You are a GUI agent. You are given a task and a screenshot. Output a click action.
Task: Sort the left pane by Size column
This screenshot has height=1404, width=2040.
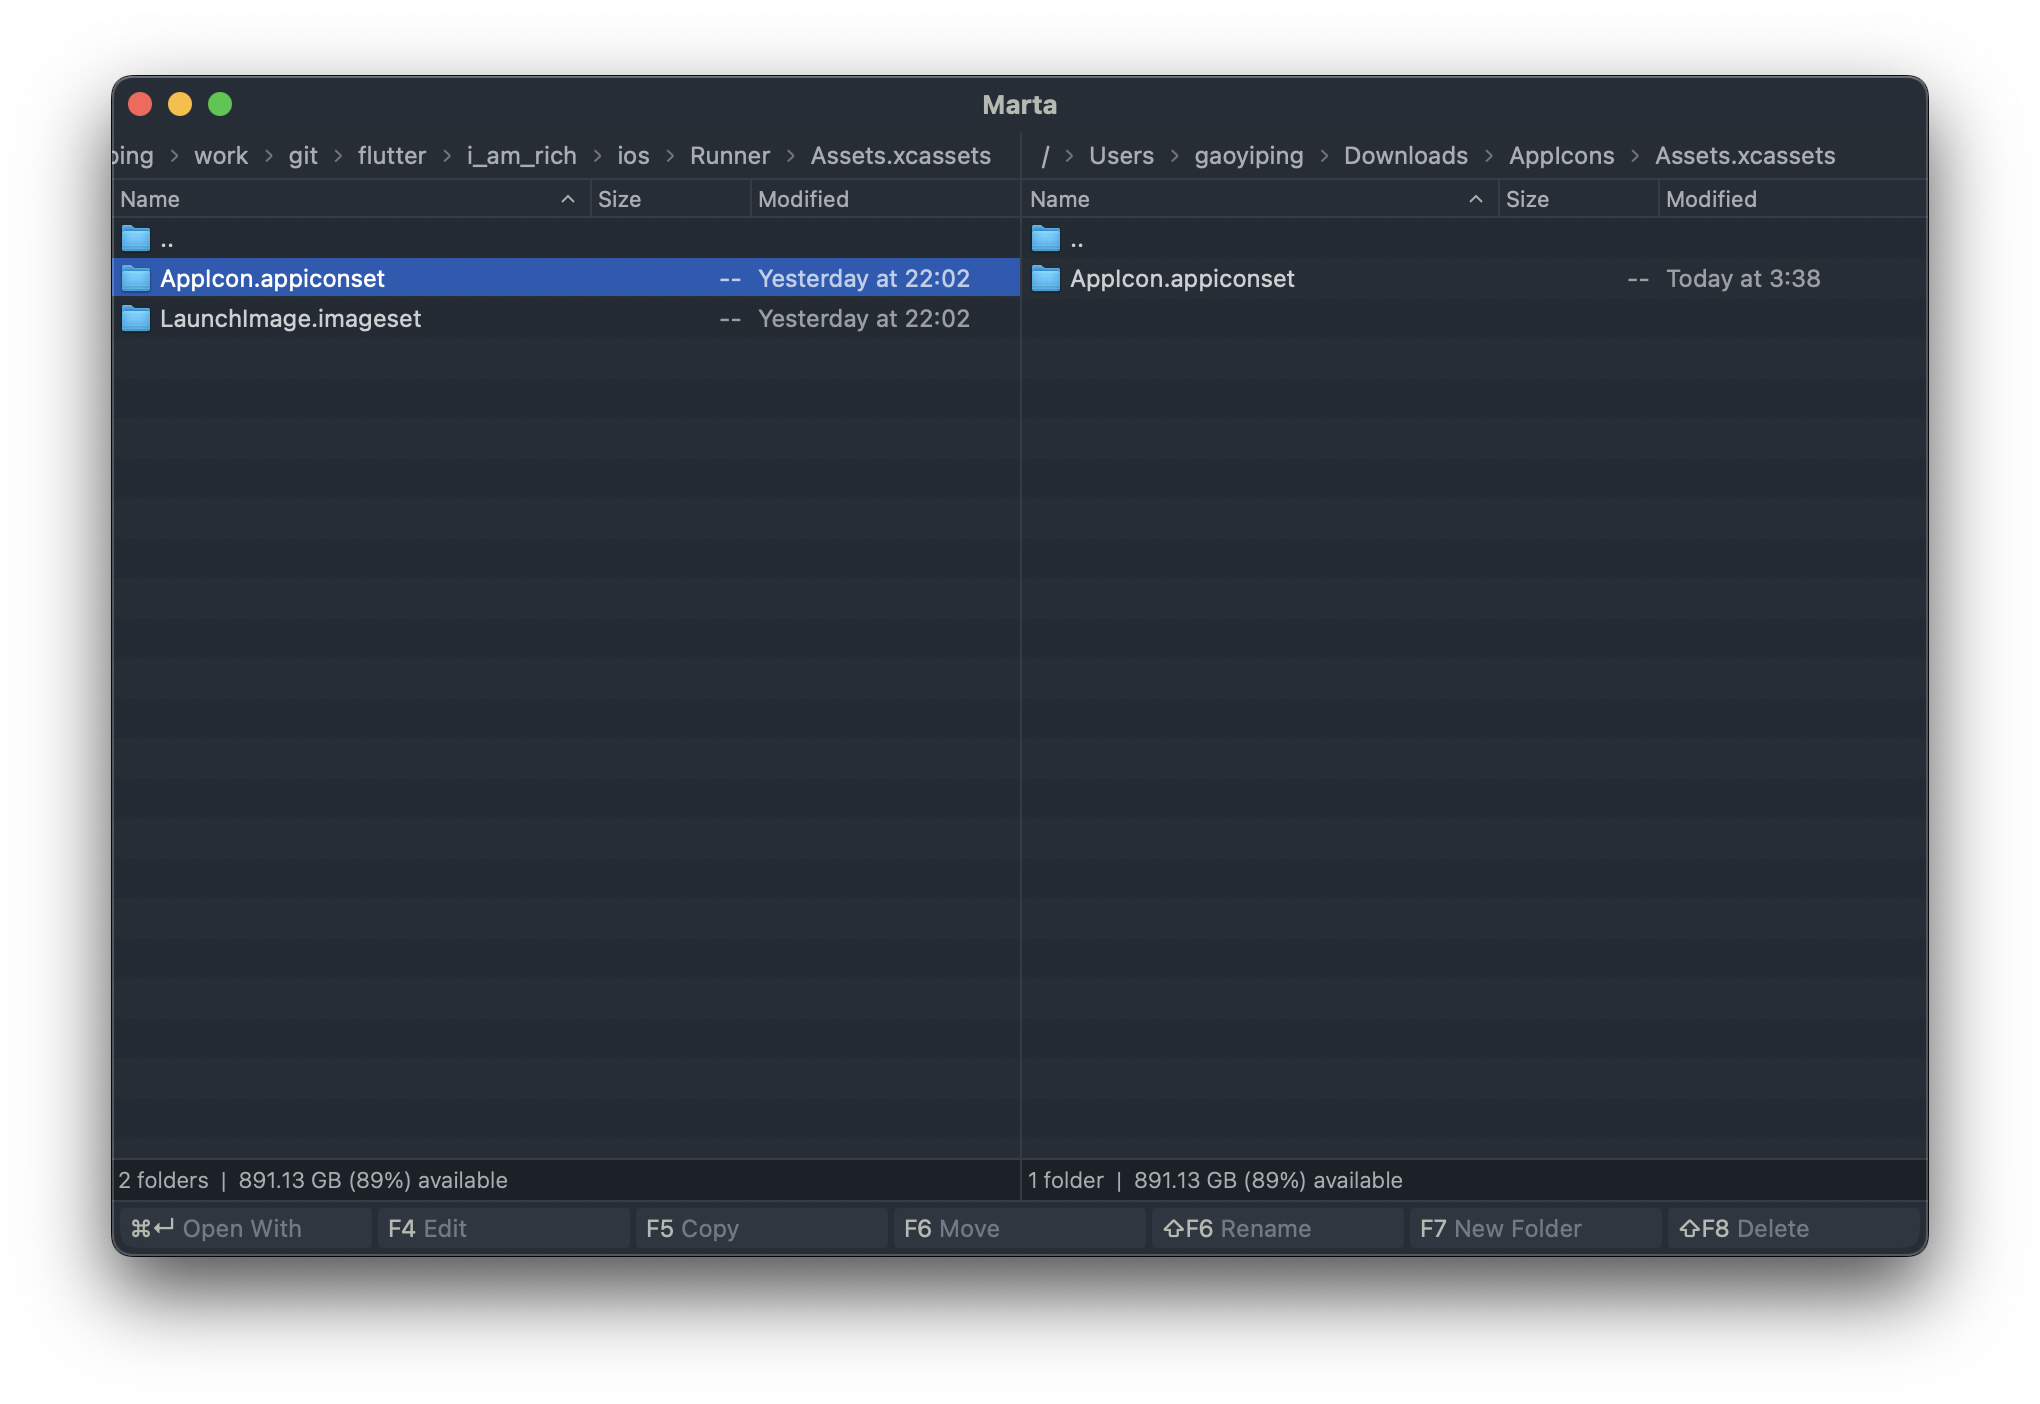pyautogui.click(x=620, y=199)
